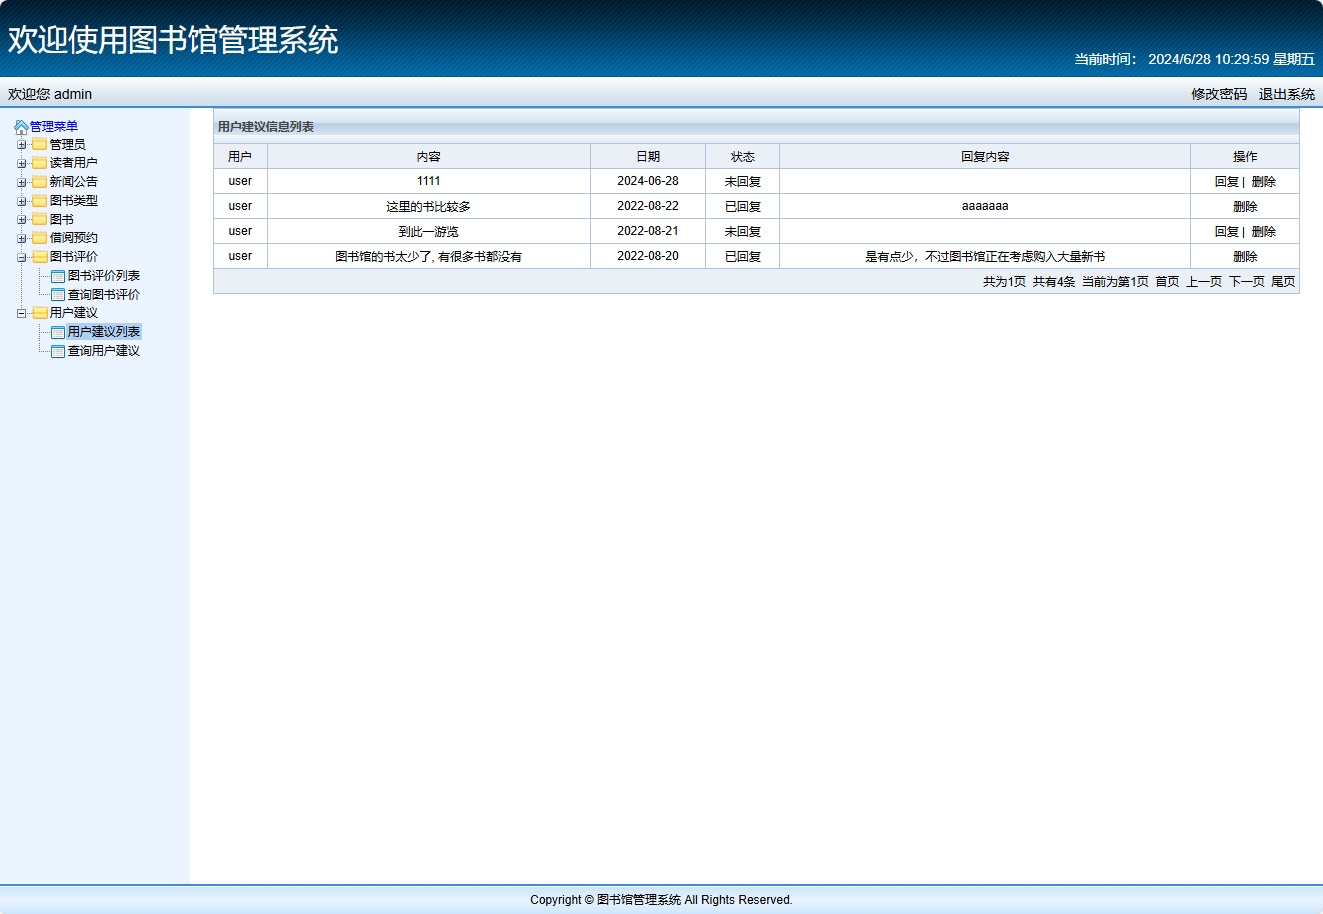
Task: Collapse the 用户建议 tree node
Action: tap(21, 313)
